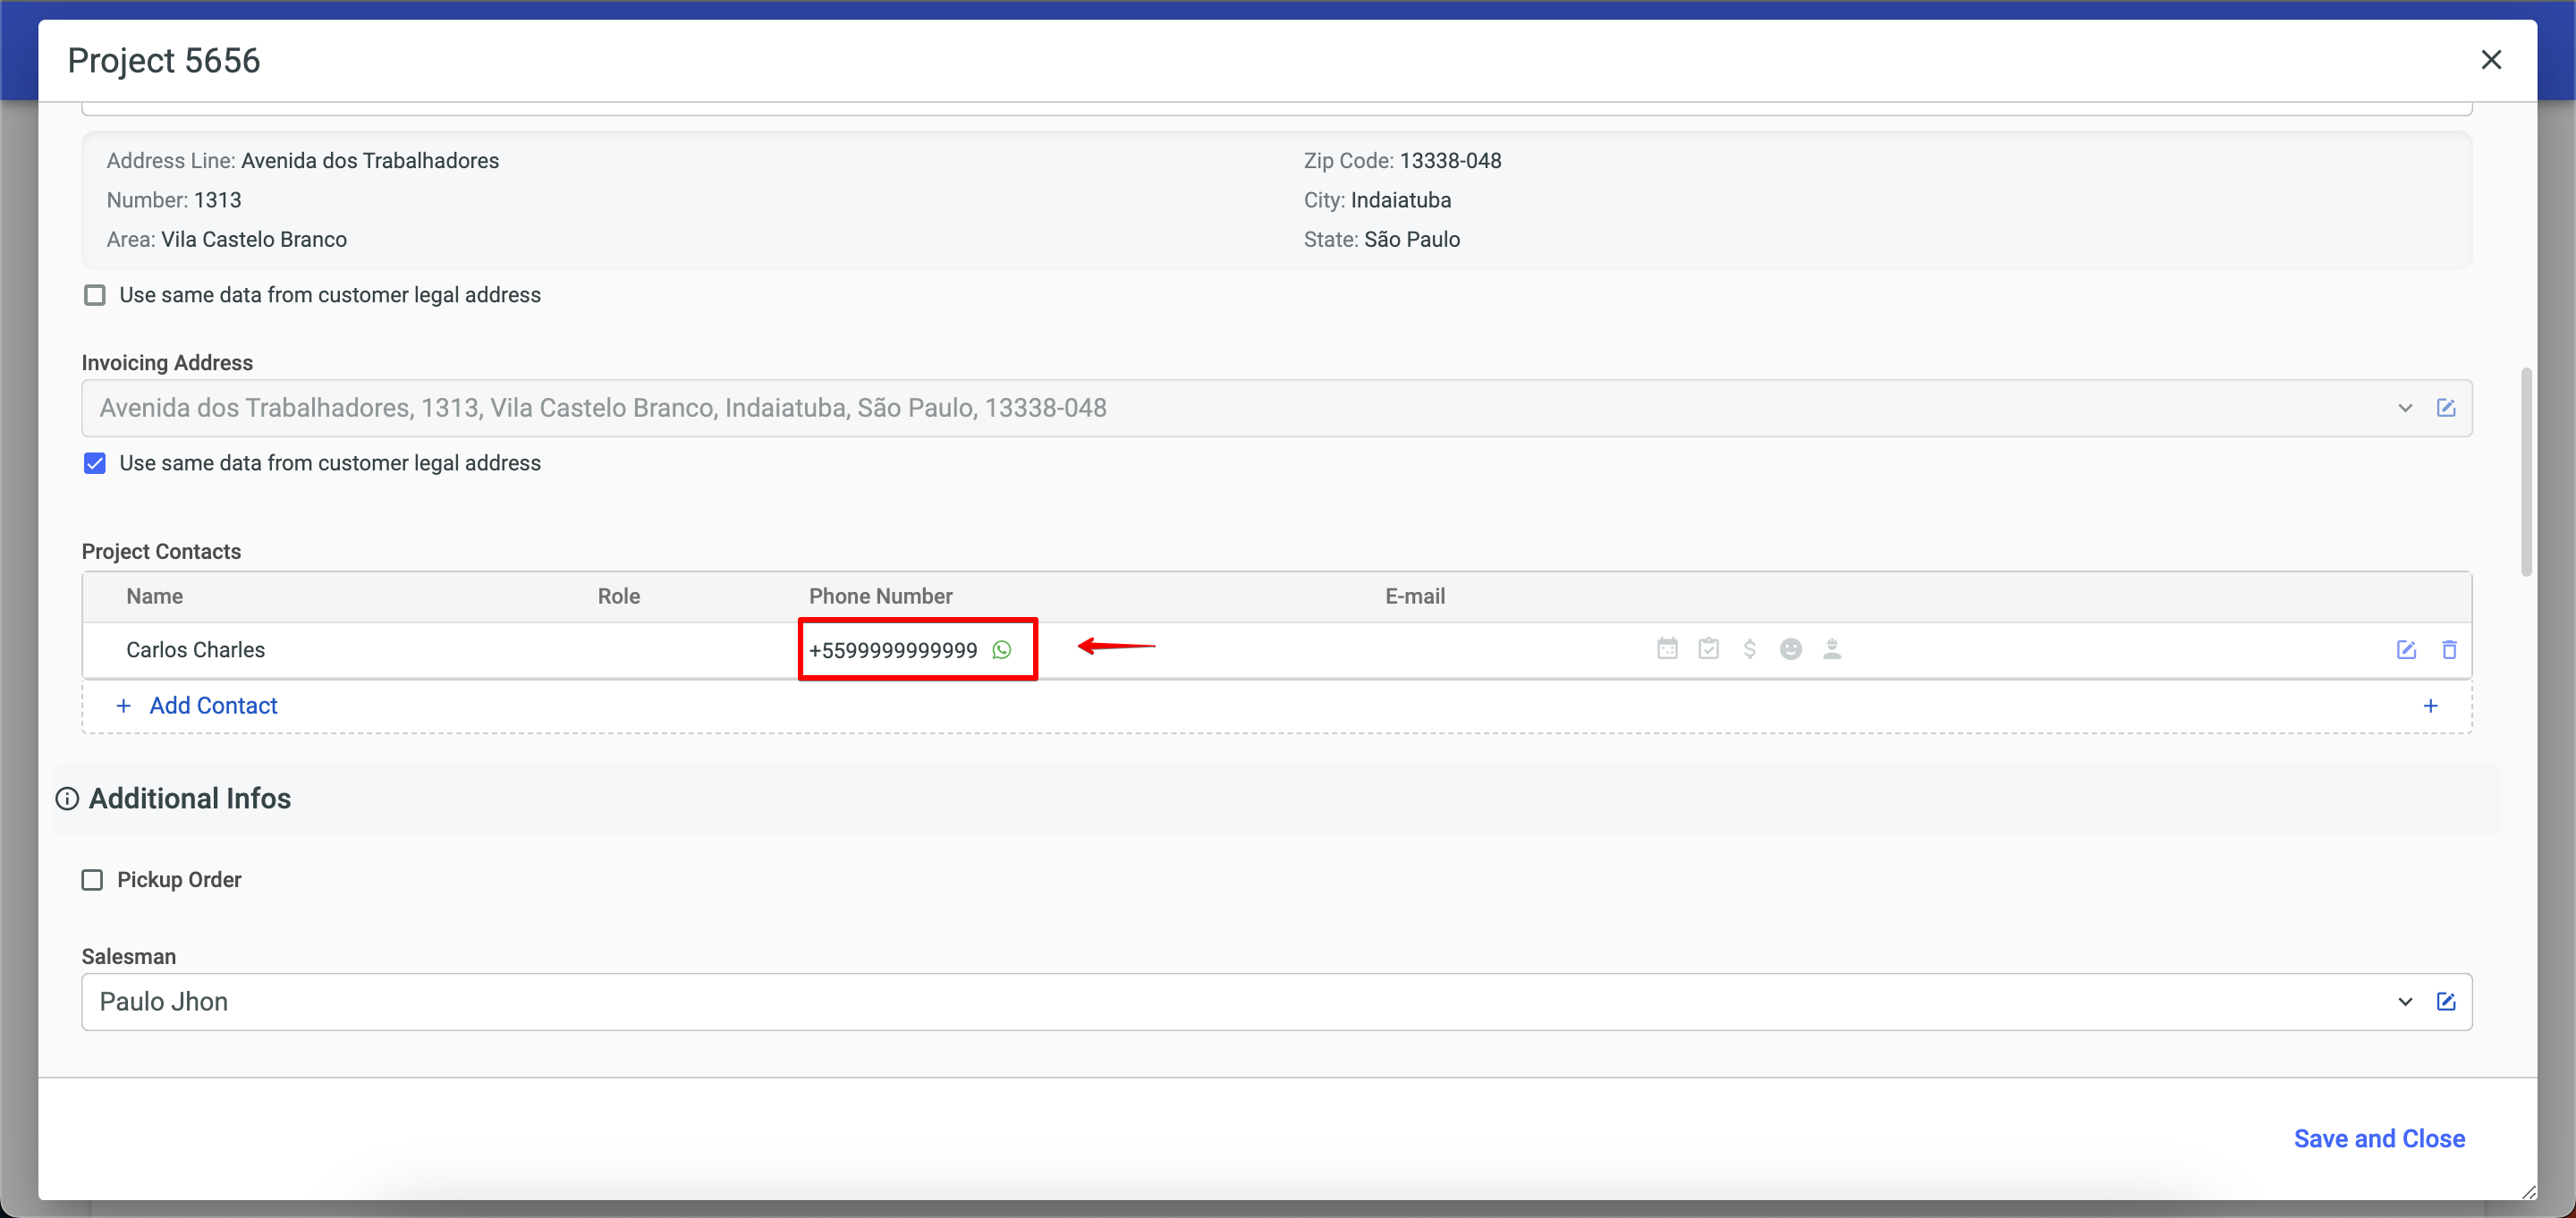Click the WhatsApp icon beside phone number

[x=1001, y=650]
